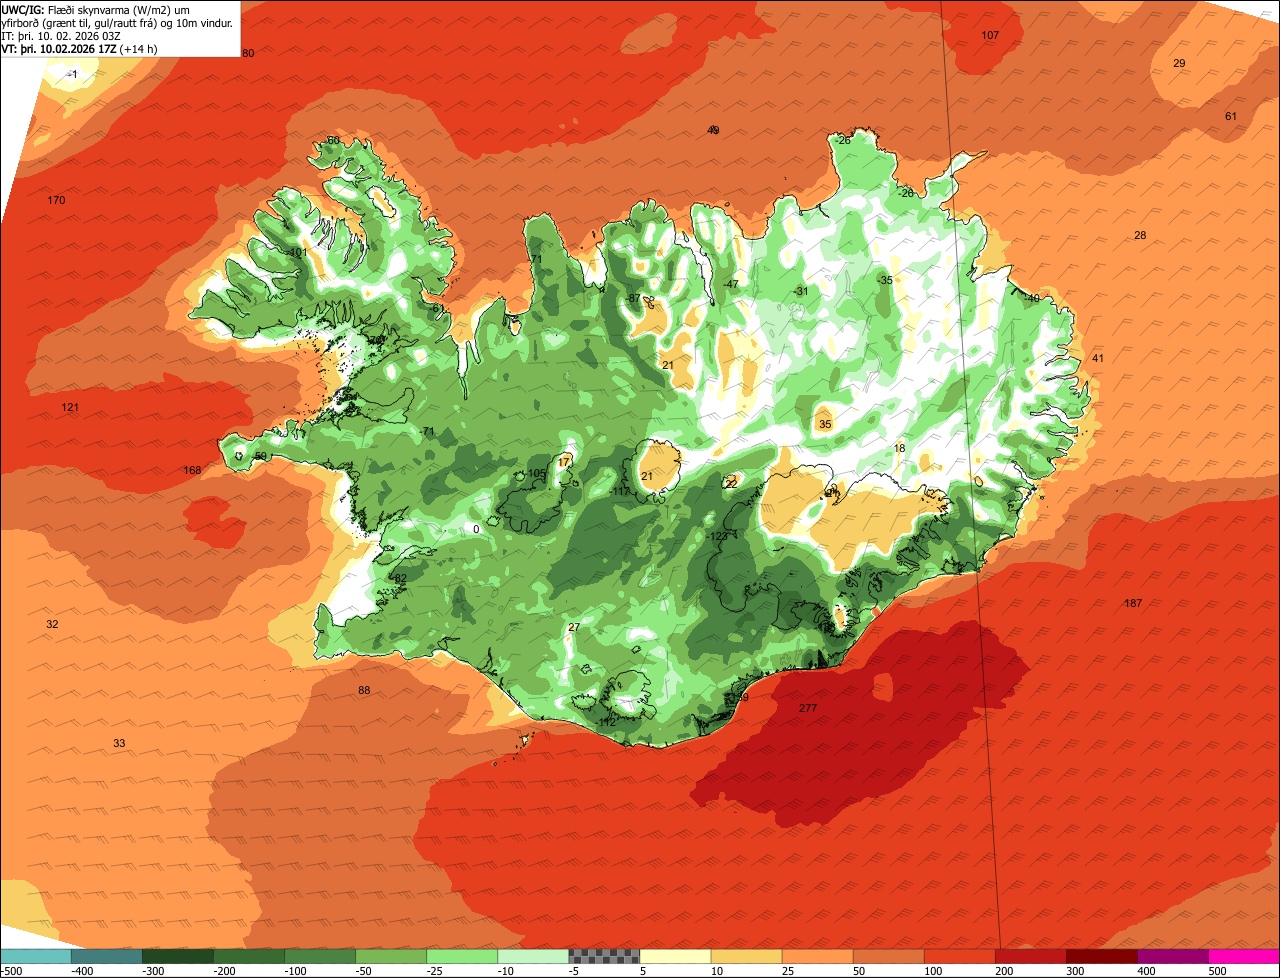Viewport: 1280px width, 978px height.
Task: Click the legend label 500
Action: (x=1217, y=971)
